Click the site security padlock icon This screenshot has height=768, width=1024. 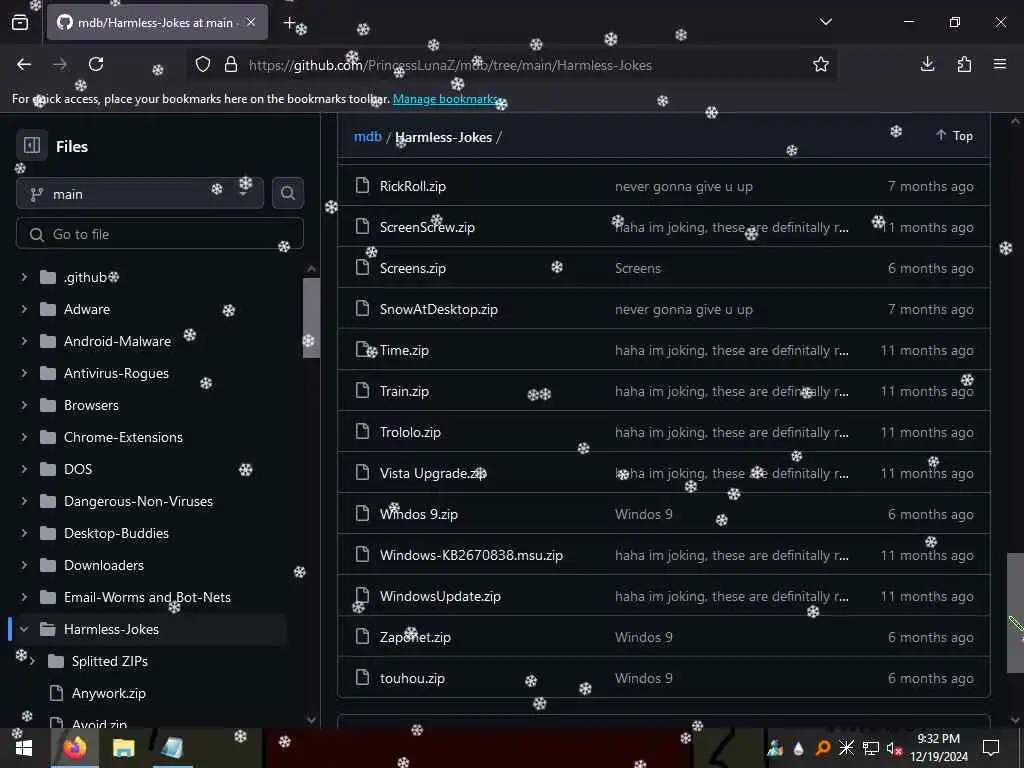(x=231, y=64)
